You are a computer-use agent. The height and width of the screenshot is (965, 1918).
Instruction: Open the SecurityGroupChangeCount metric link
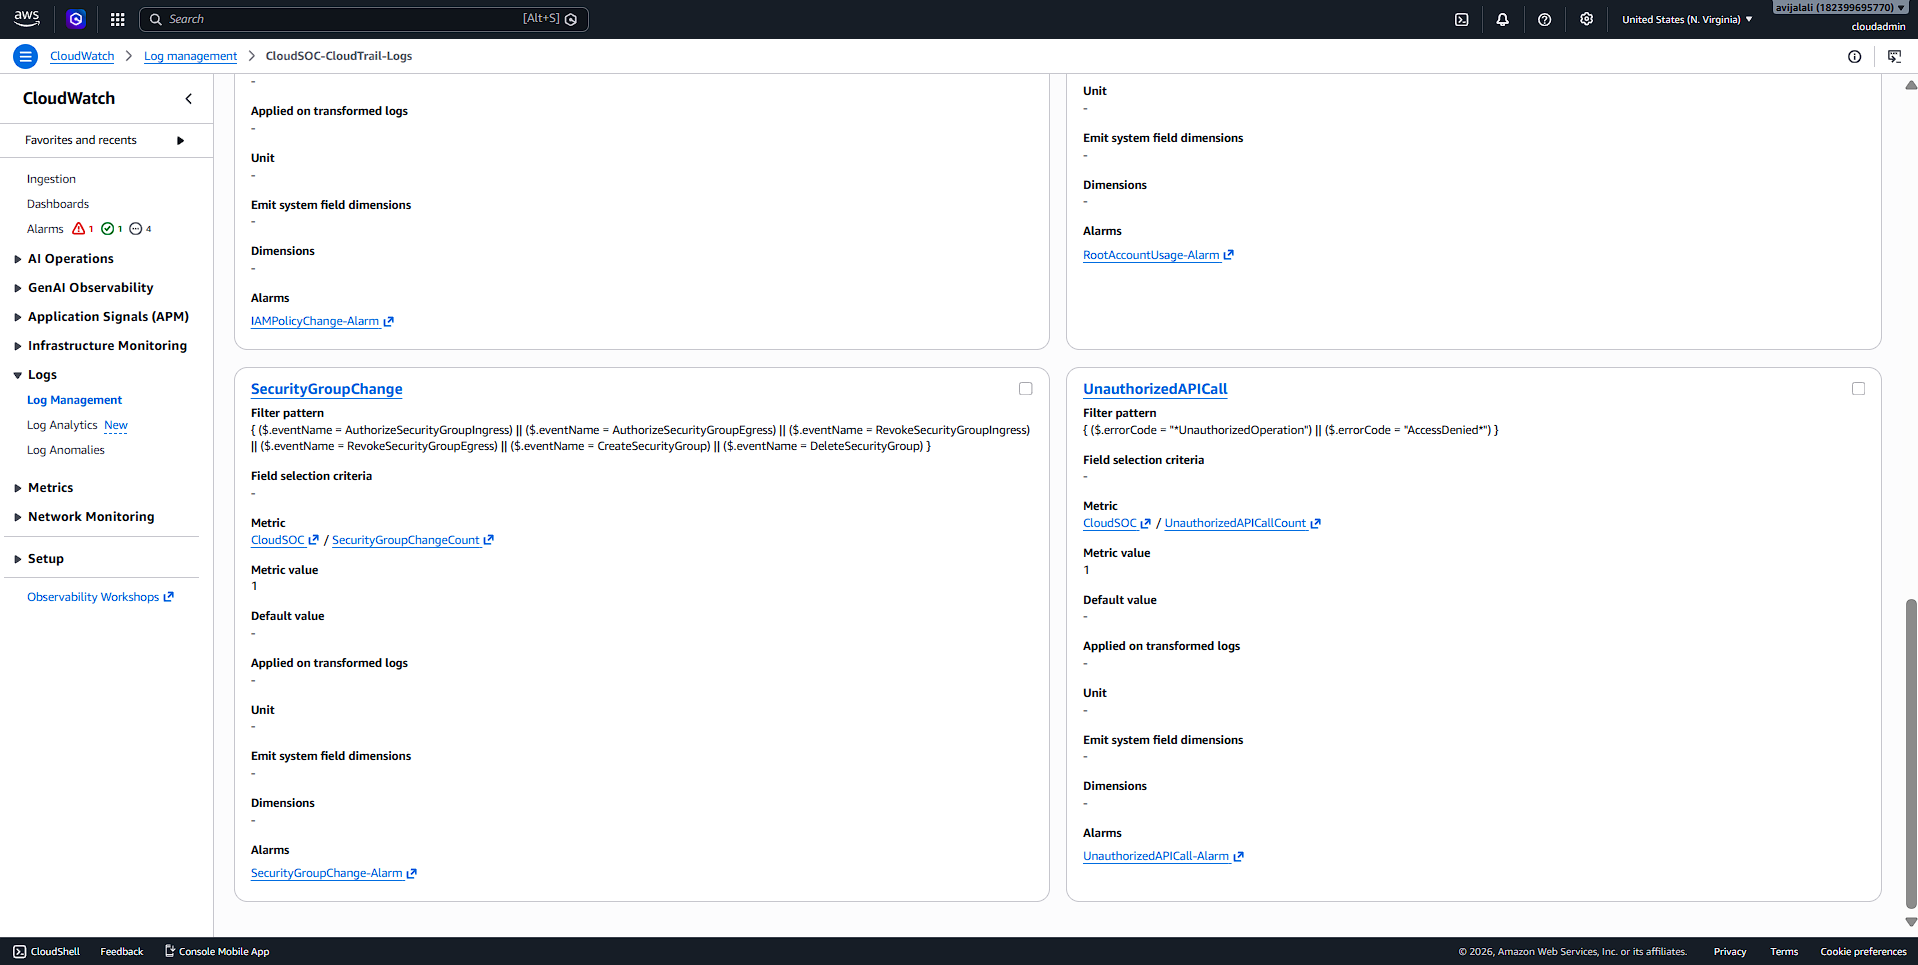pyautogui.click(x=413, y=540)
